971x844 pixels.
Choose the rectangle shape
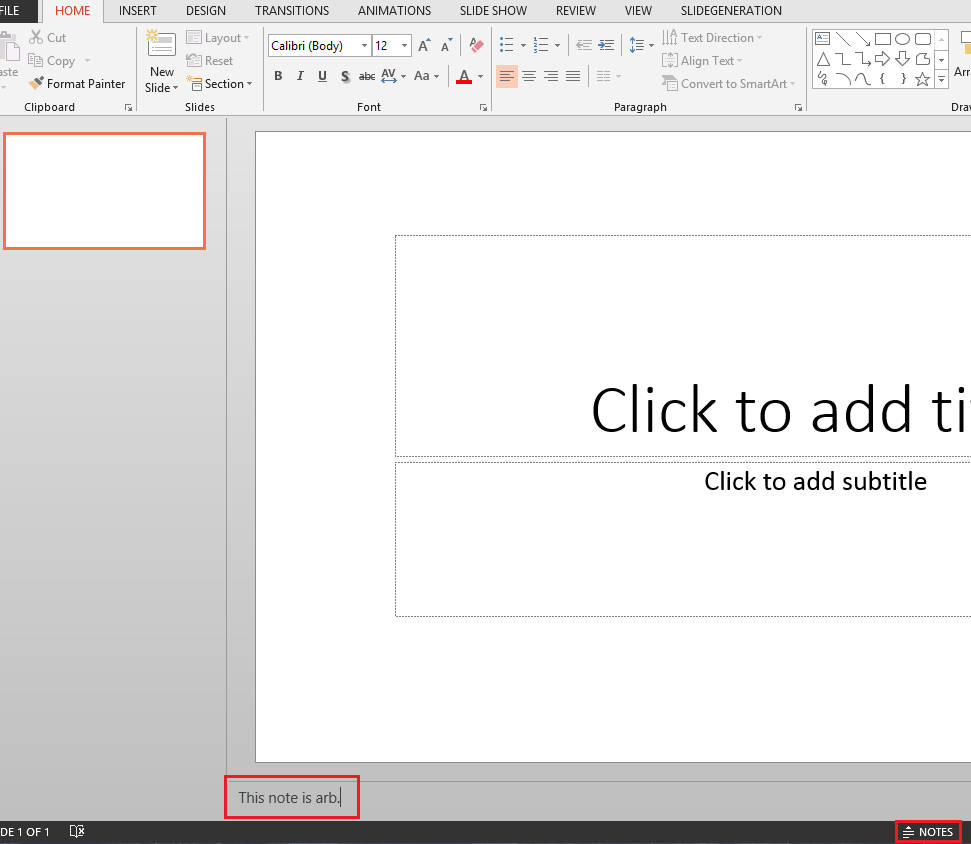882,39
